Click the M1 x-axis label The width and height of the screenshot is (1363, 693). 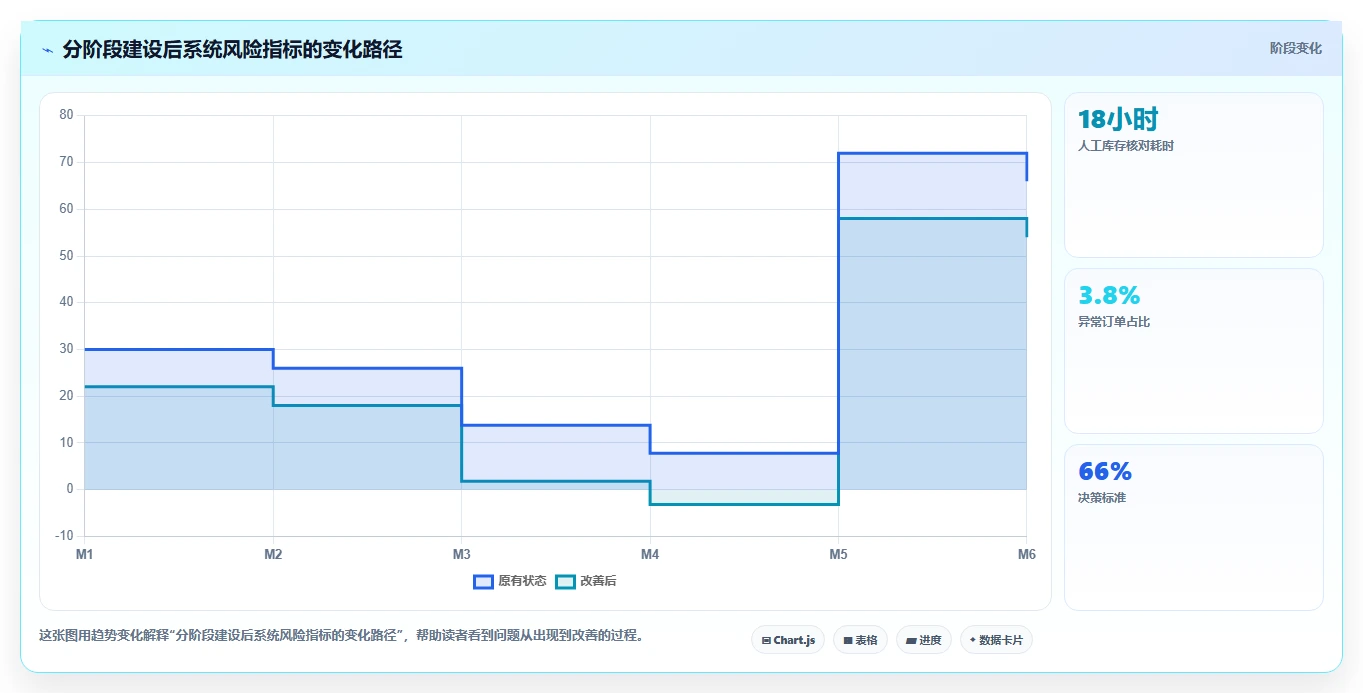[84, 553]
